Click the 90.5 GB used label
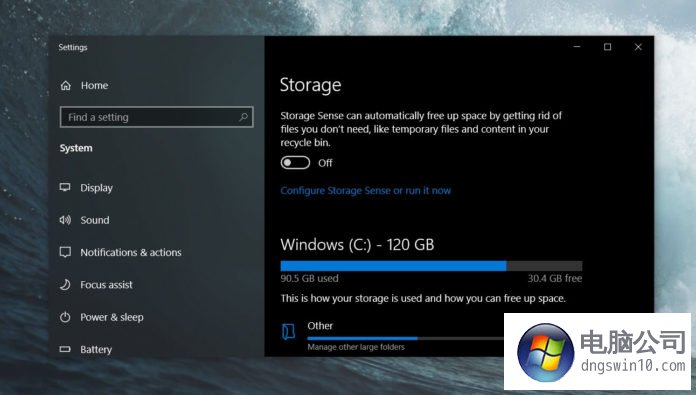This screenshot has height=395, width=696. (x=309, y=278)
